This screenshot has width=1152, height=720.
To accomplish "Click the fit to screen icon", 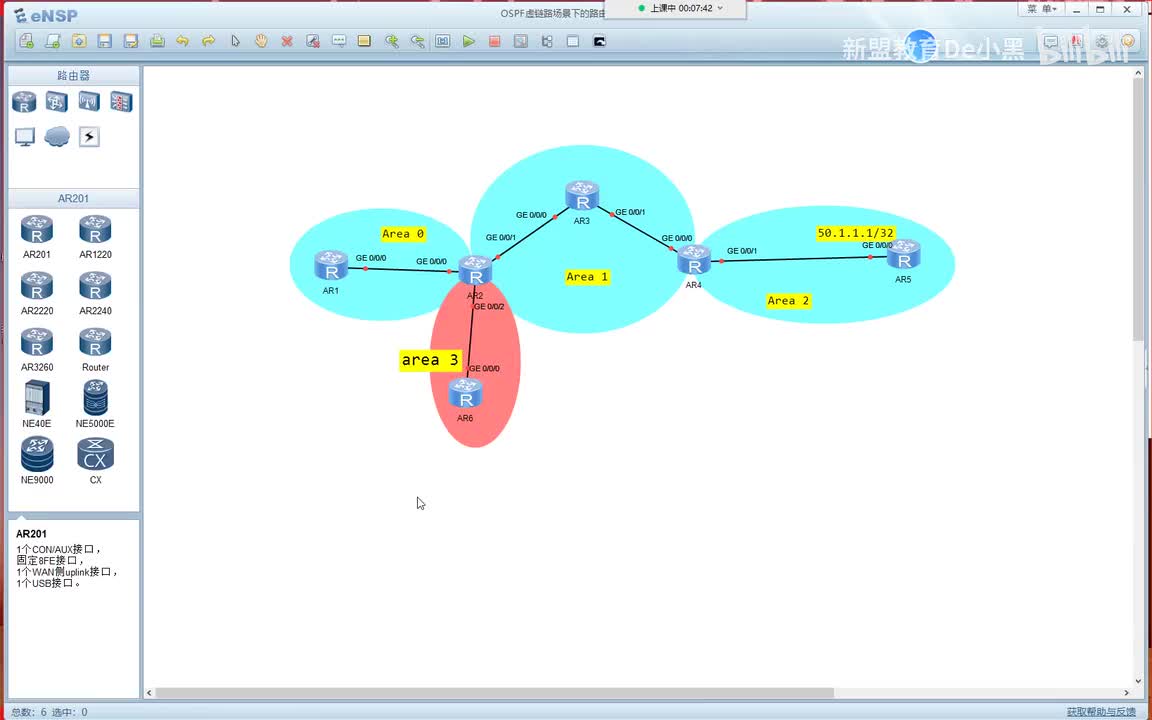I will tap(442, 41).
